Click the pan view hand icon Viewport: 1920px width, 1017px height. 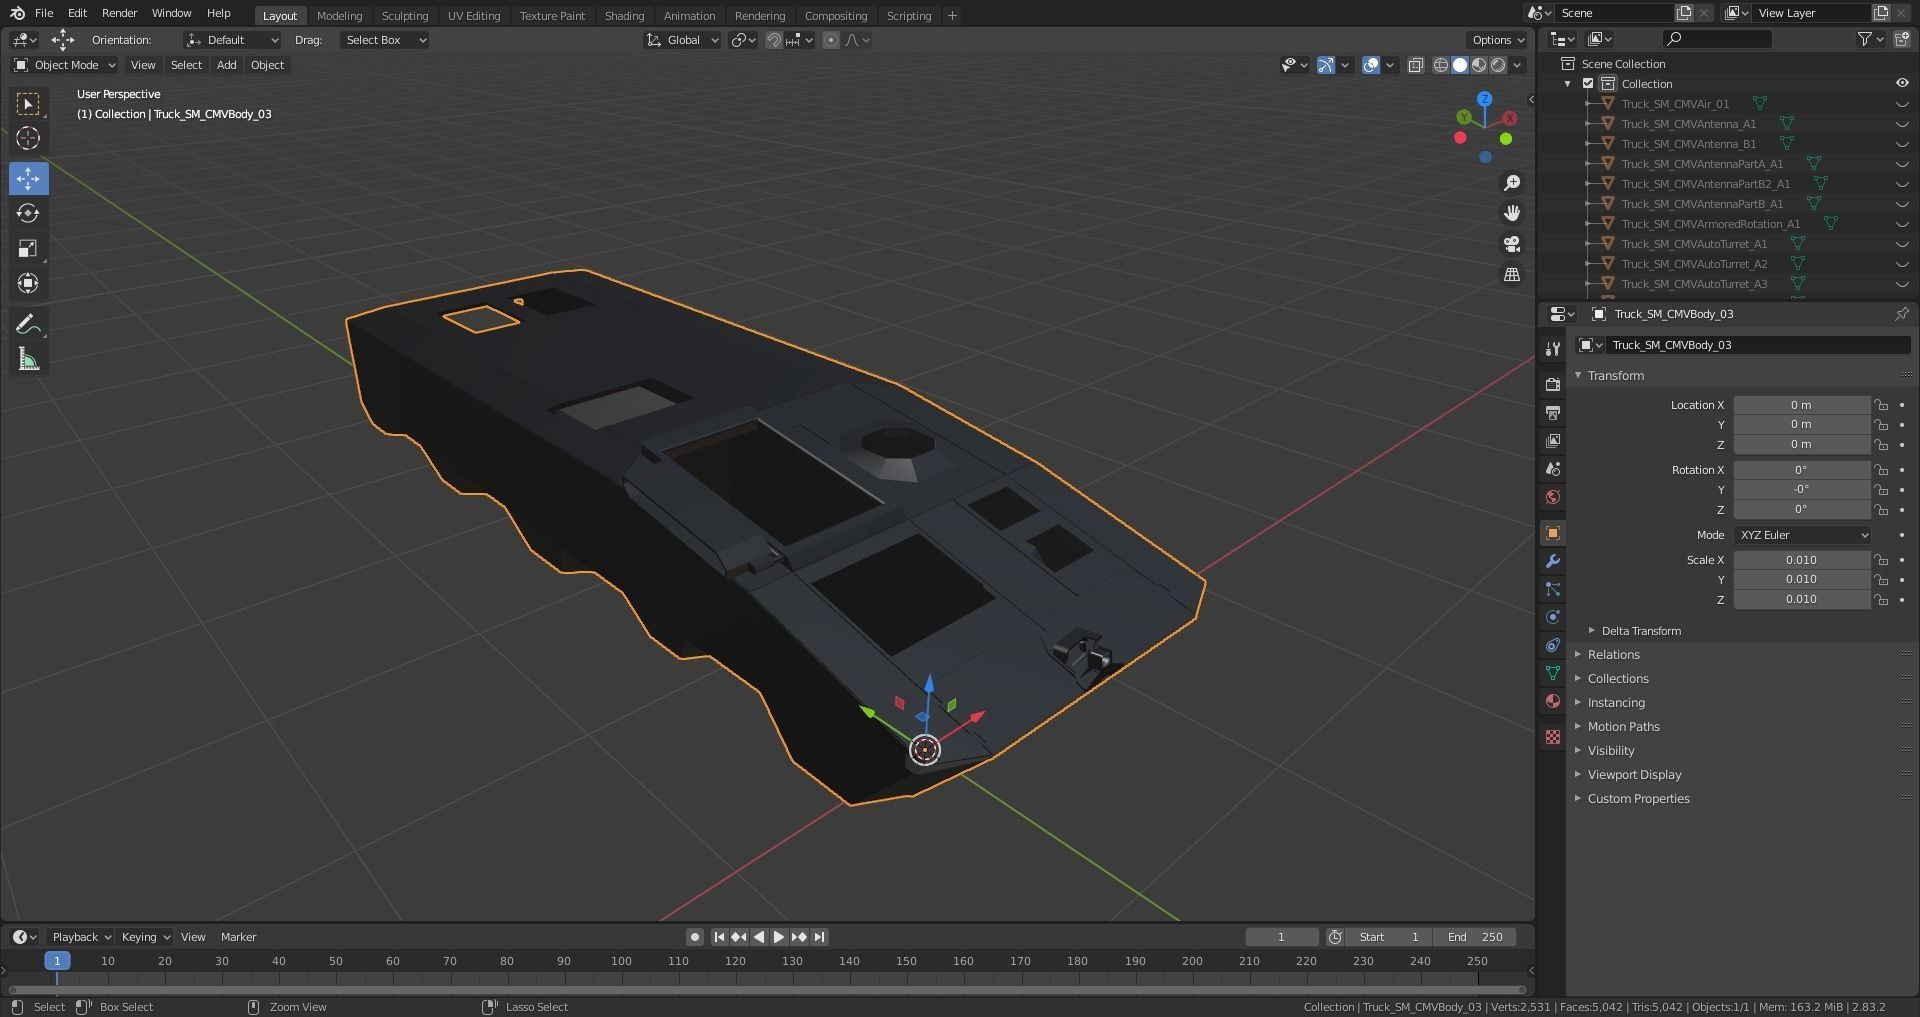(1512, 213)
